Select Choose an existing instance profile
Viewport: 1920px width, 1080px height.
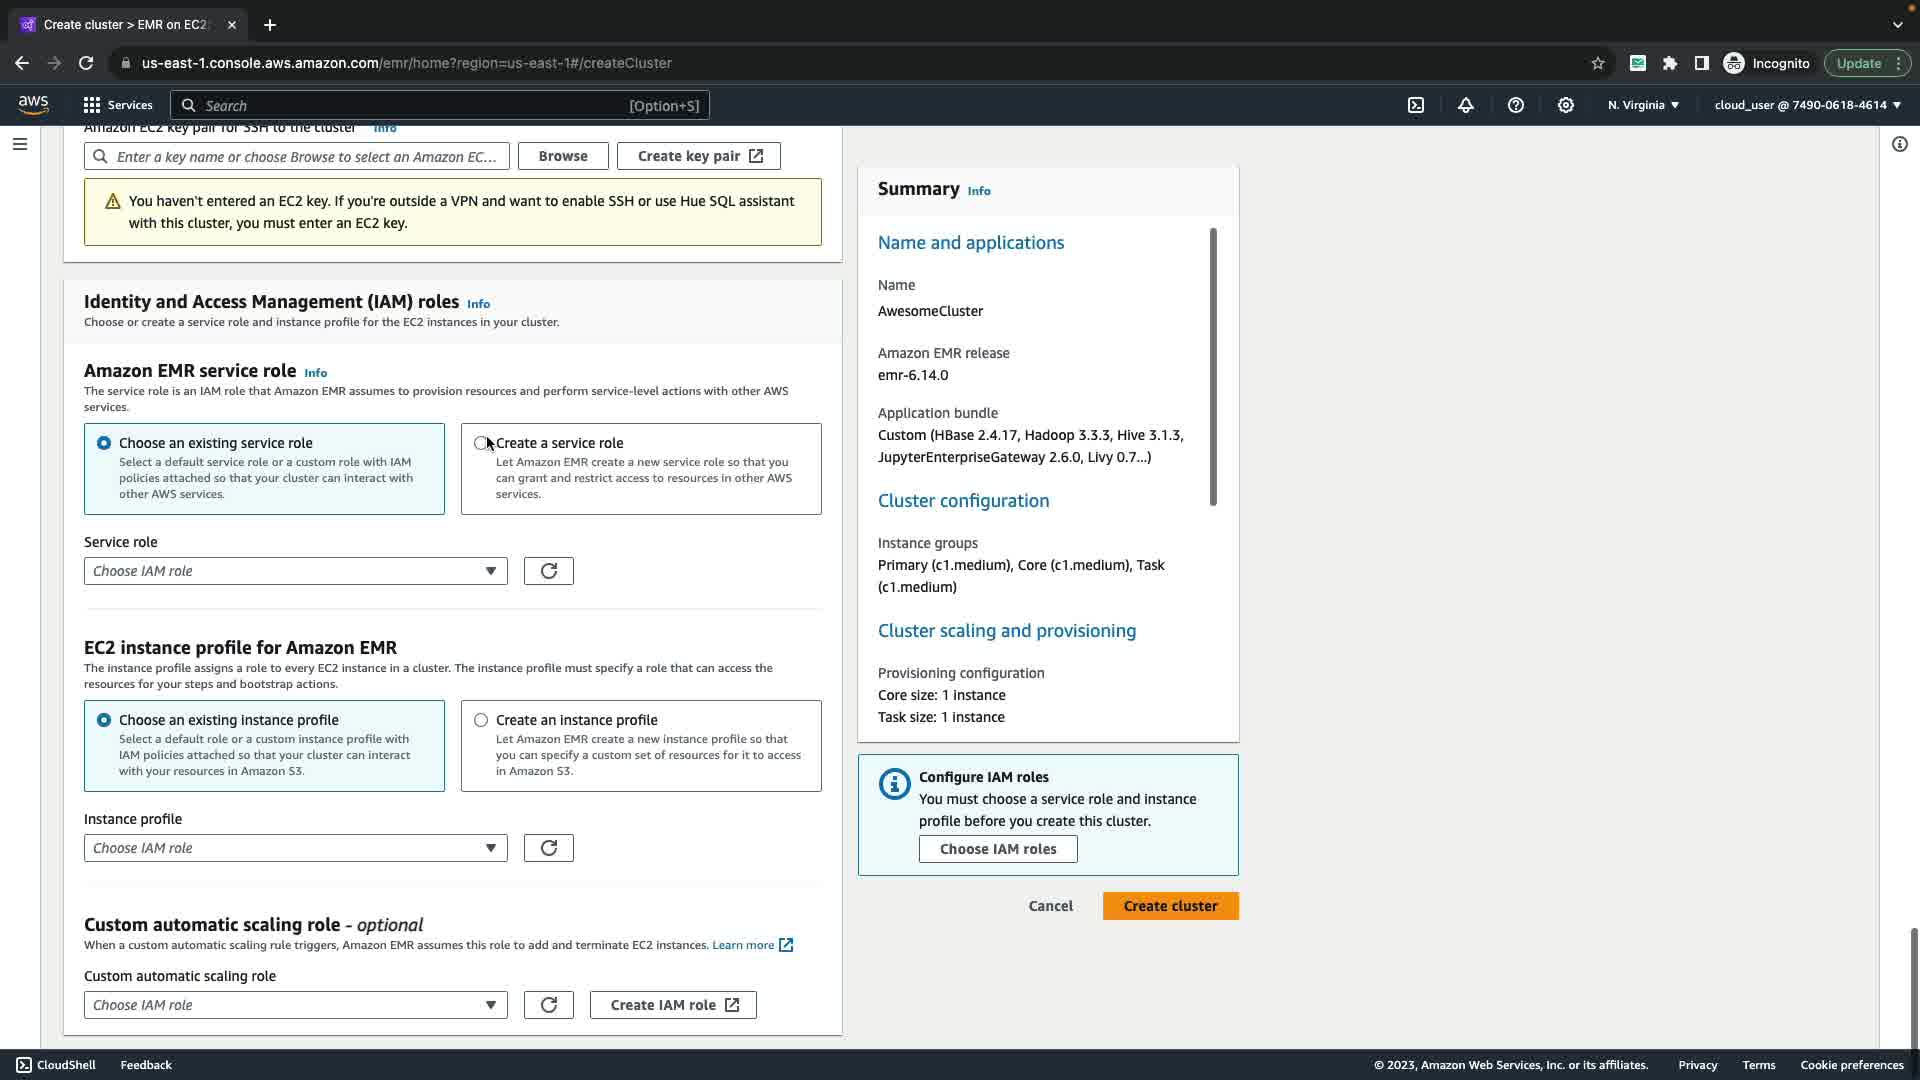pyautogui.click(x=104, y=720)
